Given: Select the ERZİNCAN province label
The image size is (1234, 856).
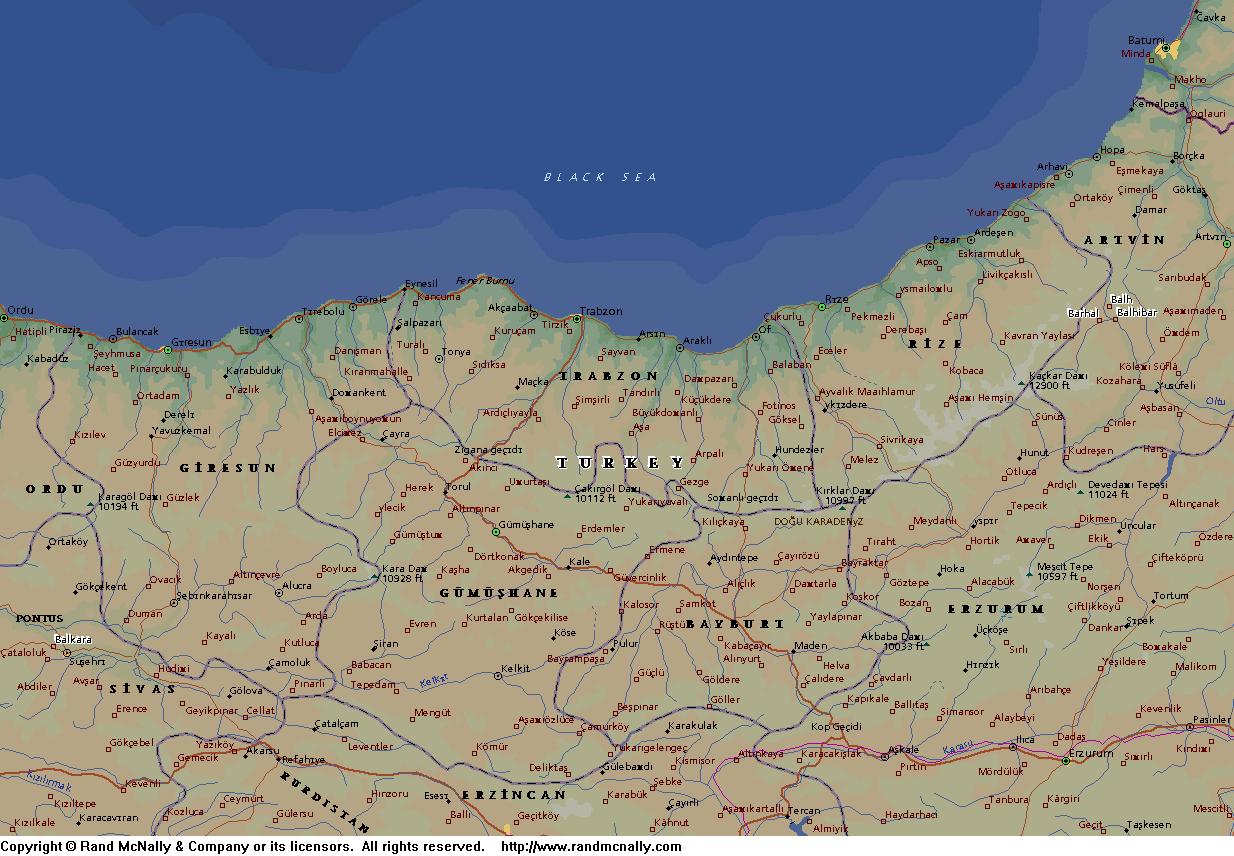Looking at the screenshot, I should (513, 795).
